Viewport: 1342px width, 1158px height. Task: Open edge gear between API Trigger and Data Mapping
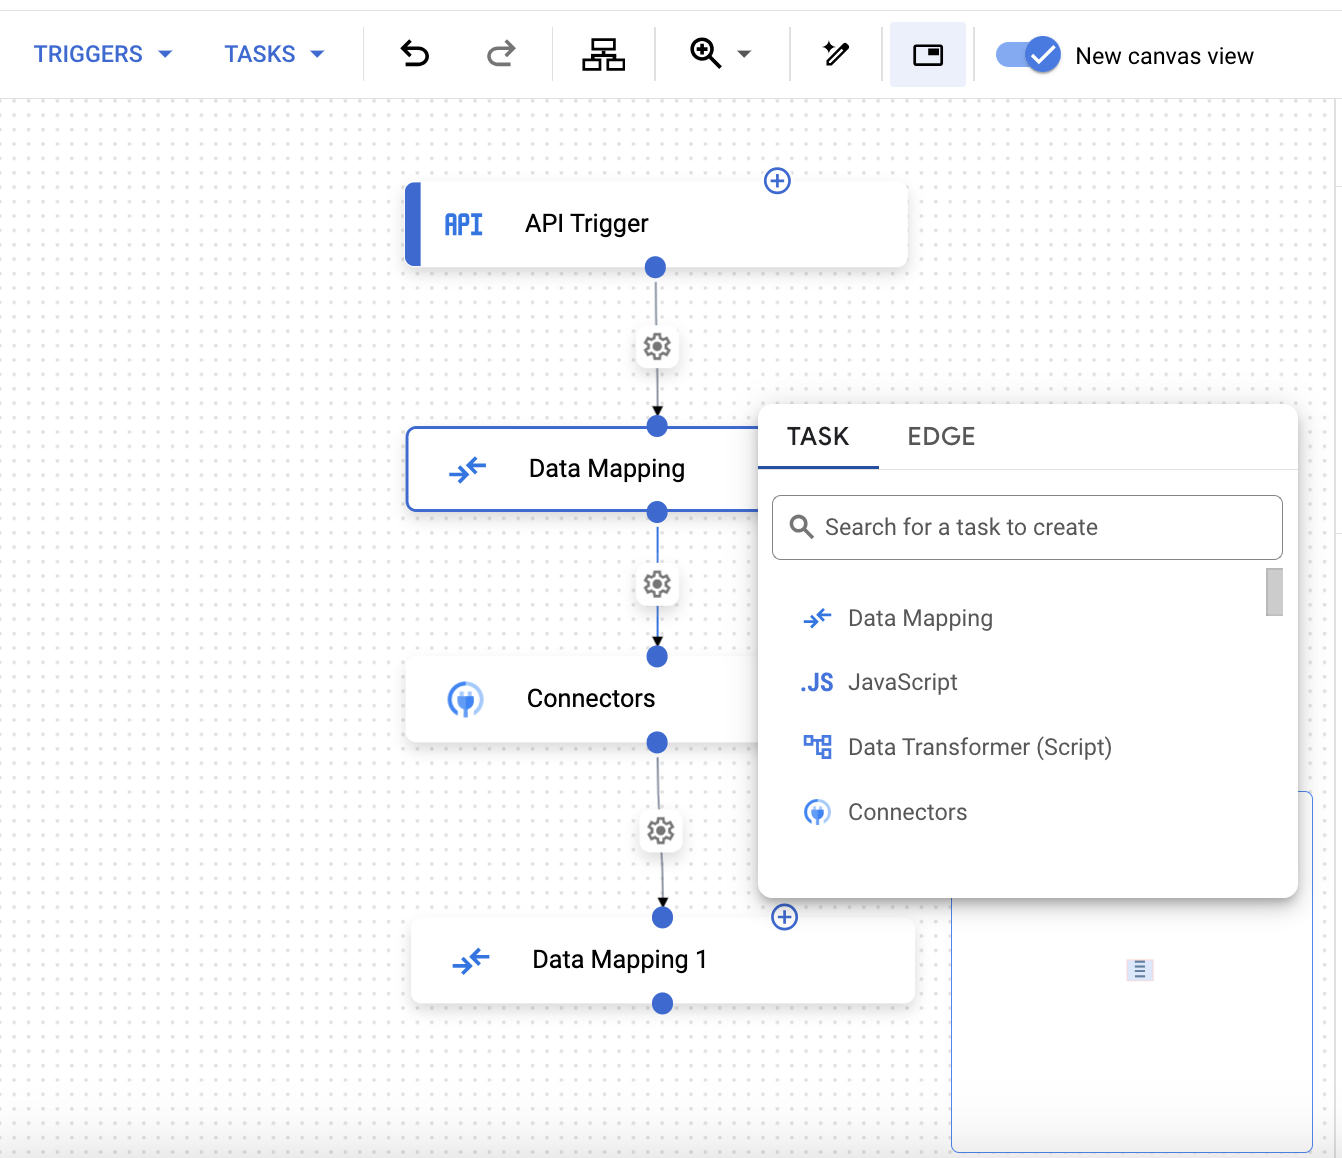coord(657,347)
